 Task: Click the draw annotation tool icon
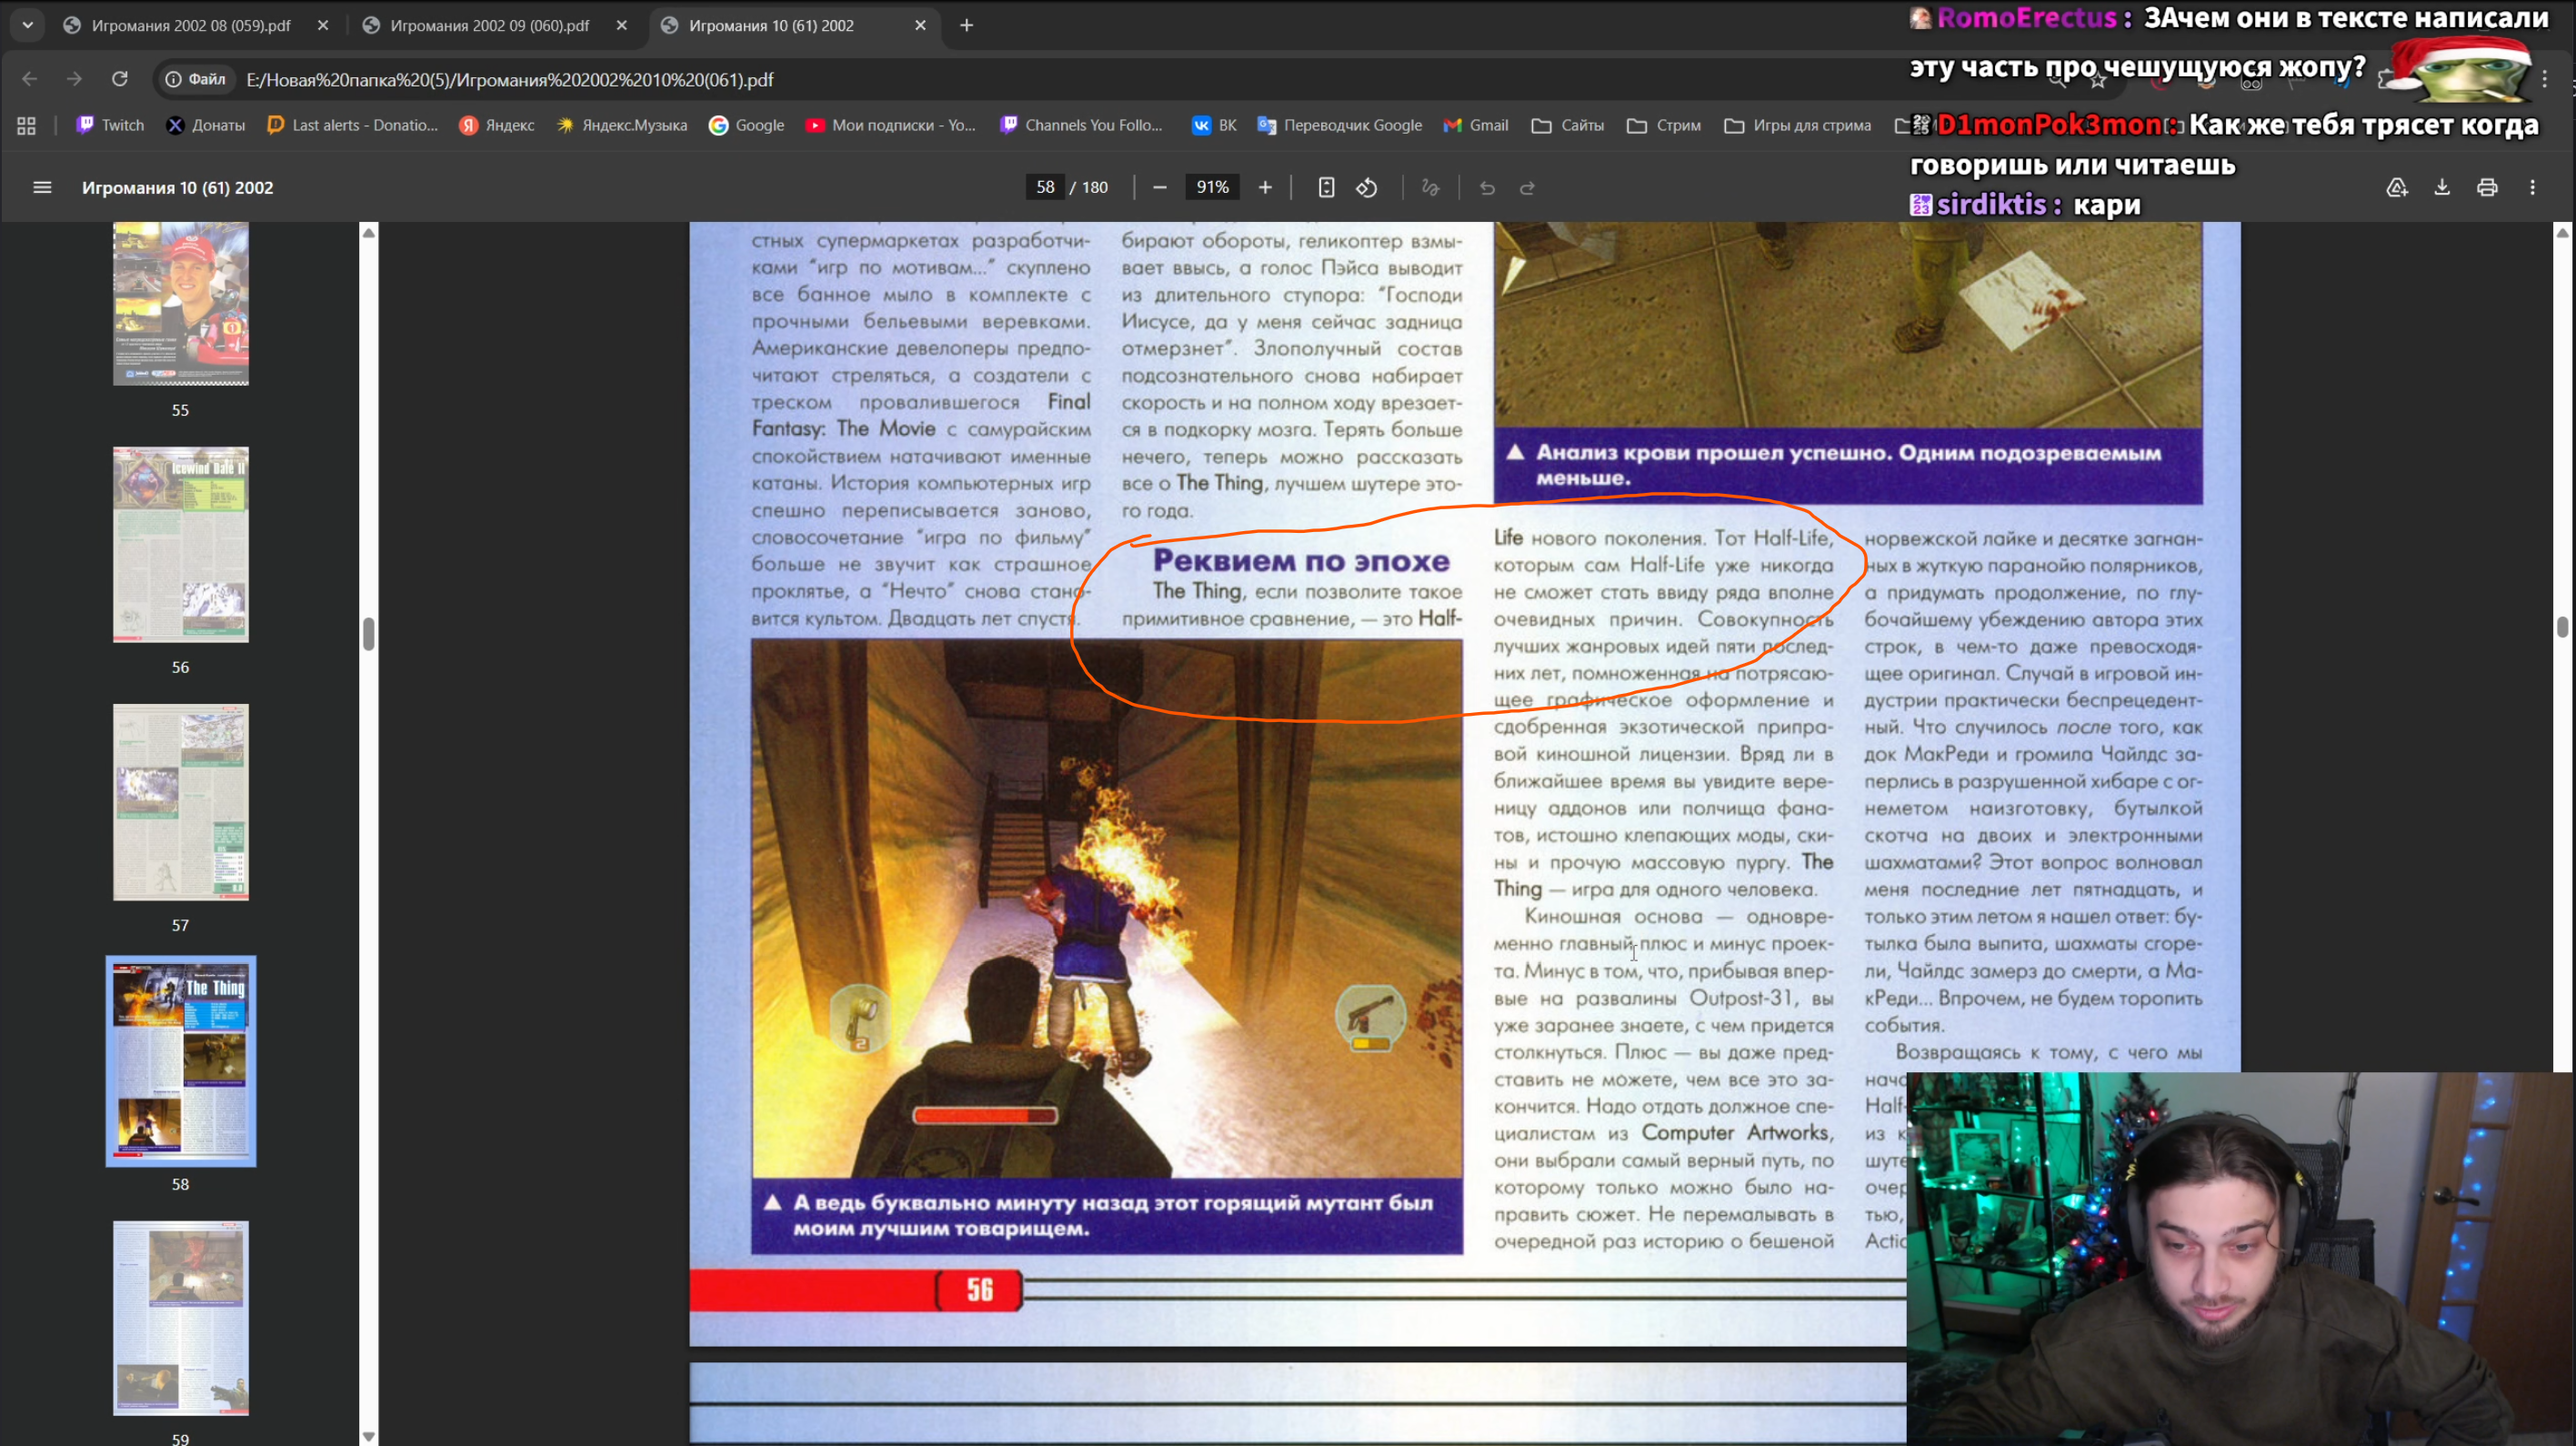point(1430,187)
